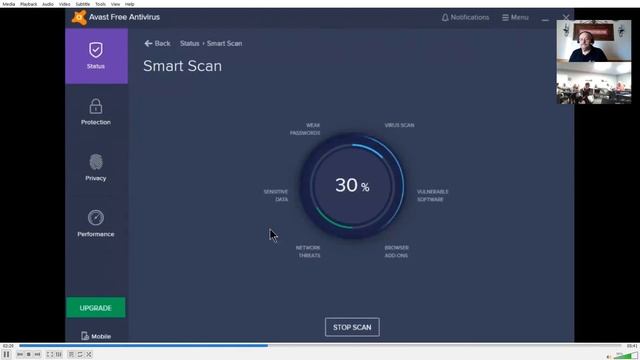Toggle VLC random shuffle
Image resolution: width=640 pixels, height=360 pixels.
tap(89, 354)
